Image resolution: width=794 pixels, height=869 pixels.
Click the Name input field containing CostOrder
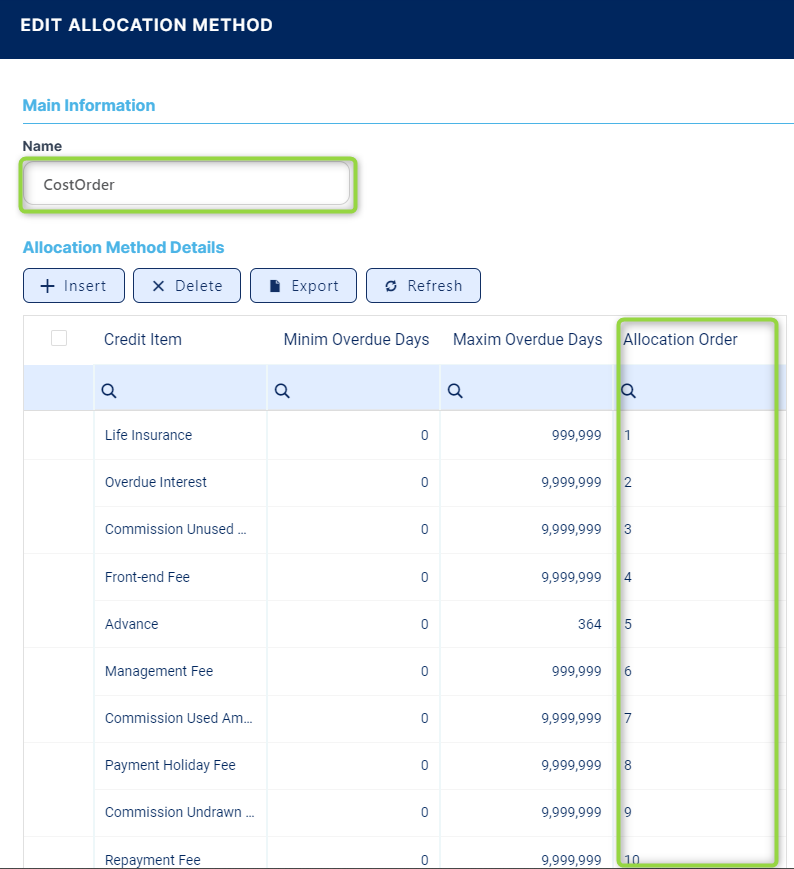click(x=187, y=185)
